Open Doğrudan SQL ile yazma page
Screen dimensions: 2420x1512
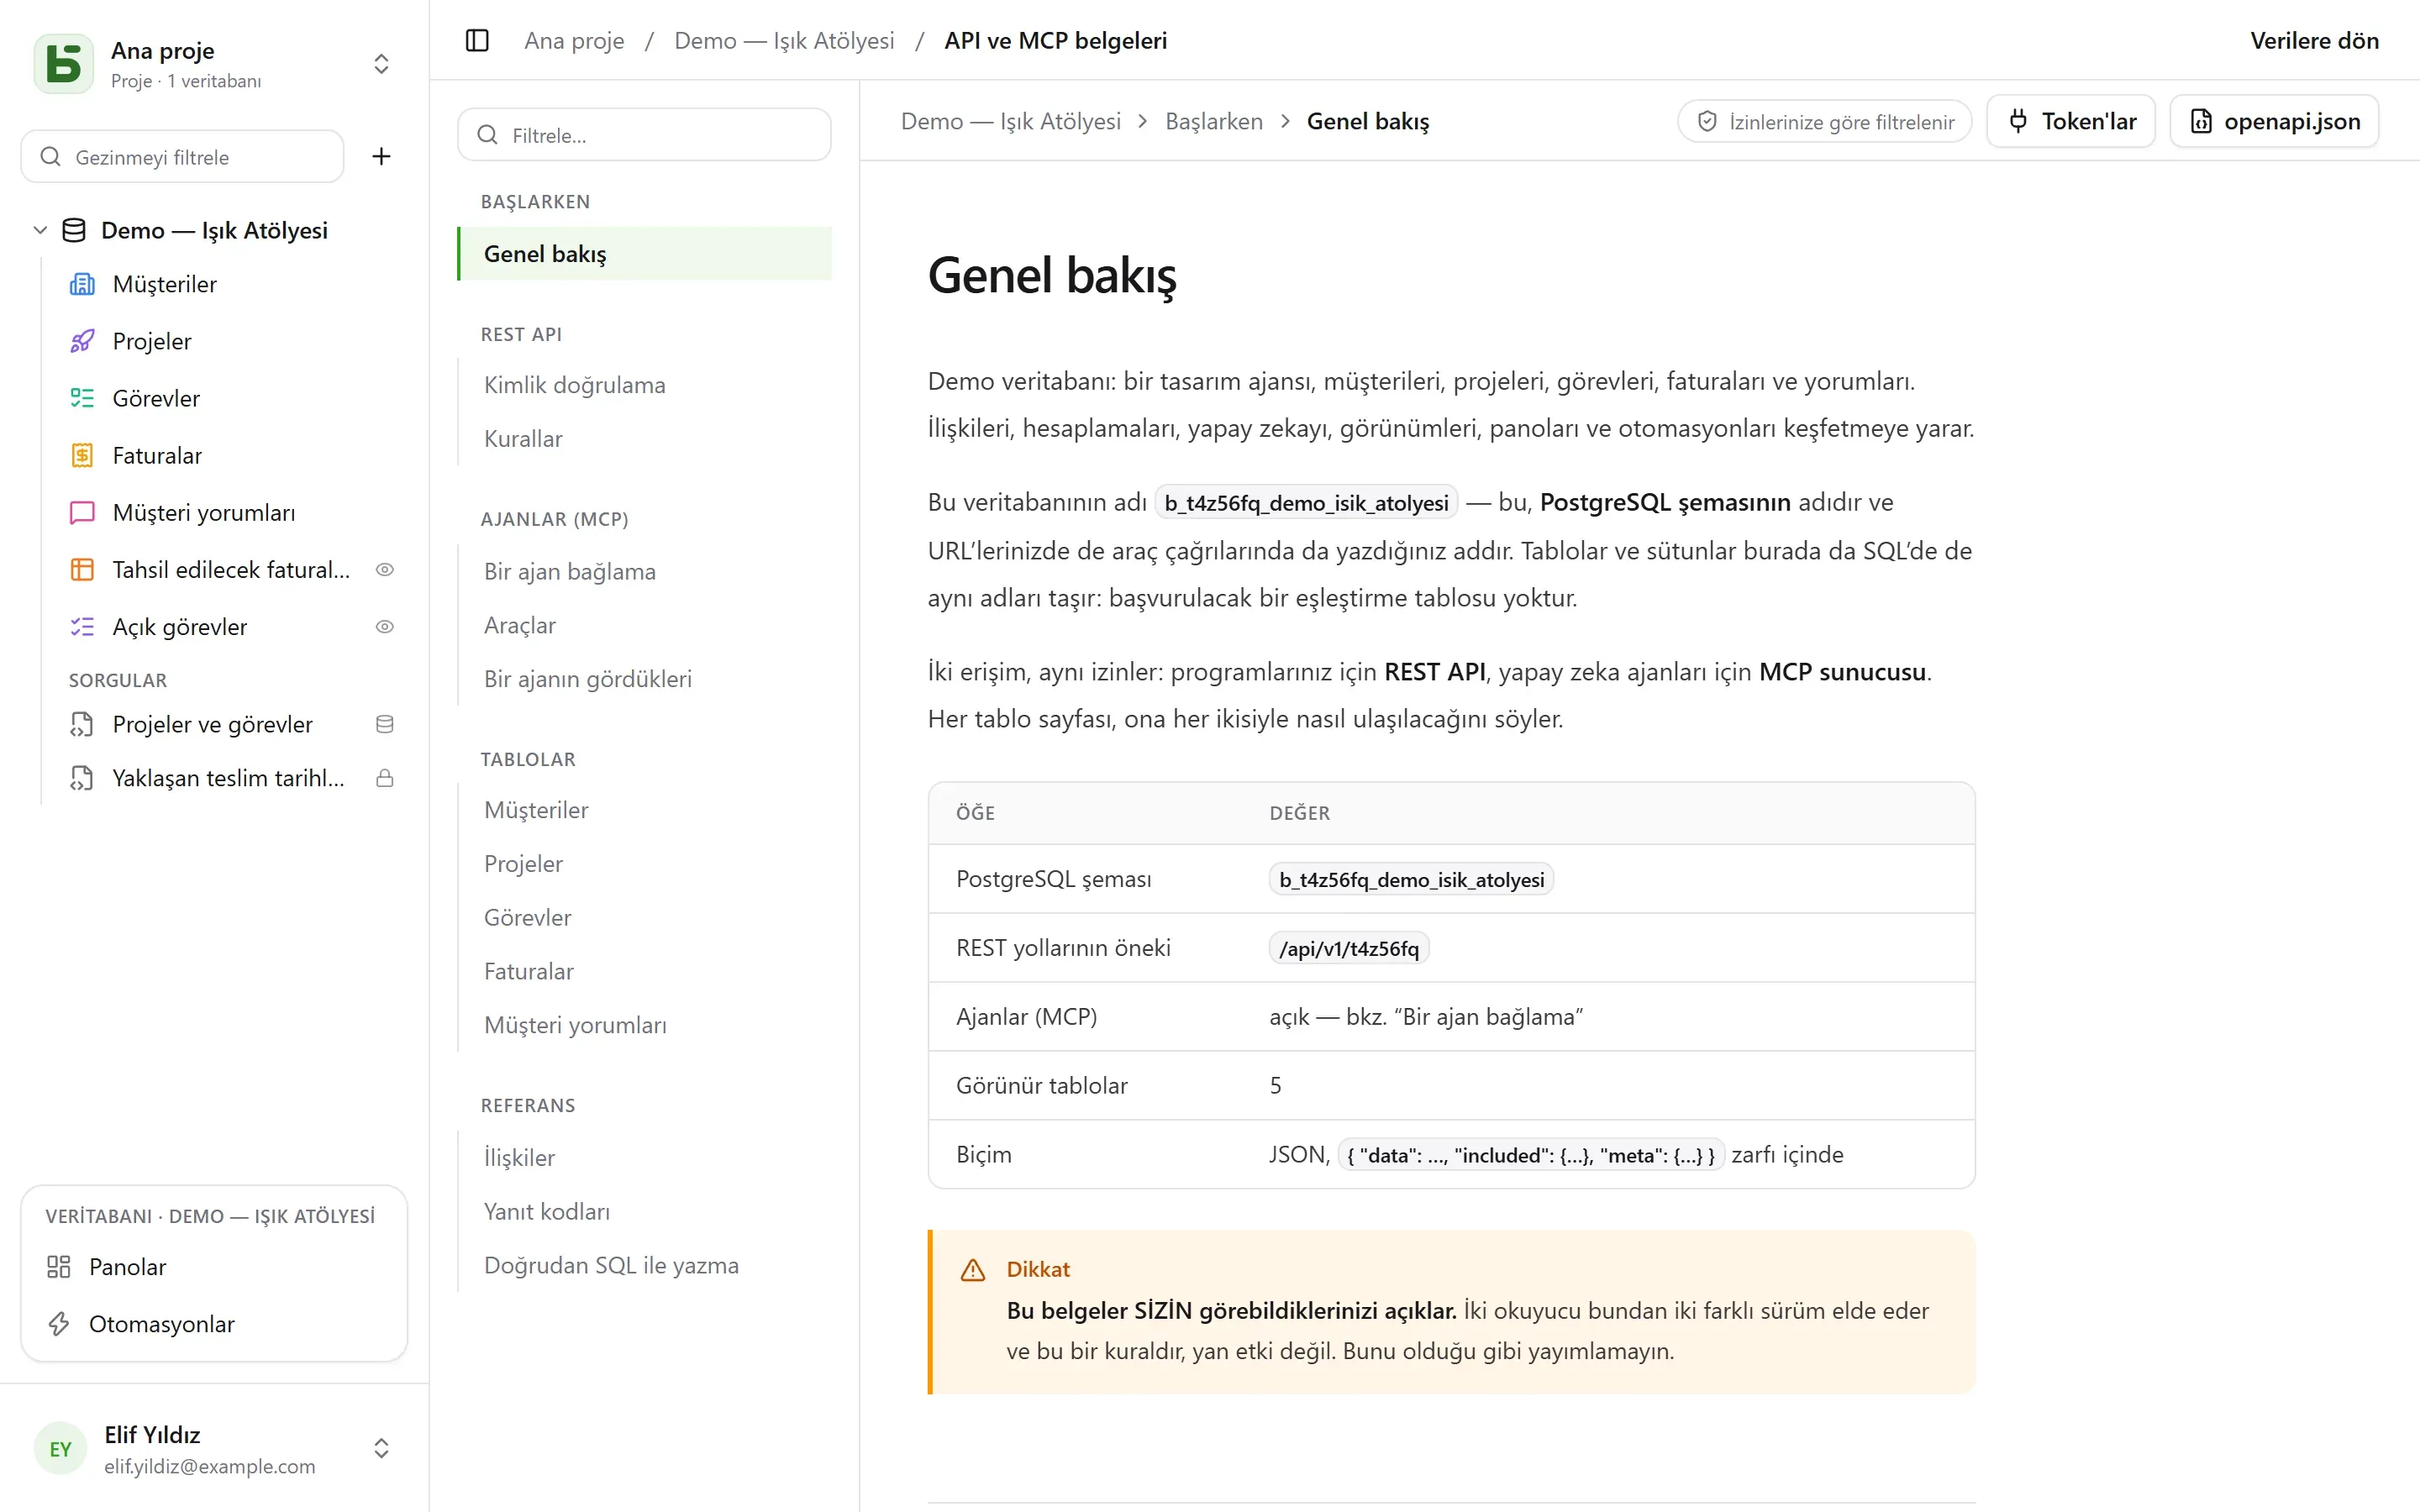pyautogui.click(x=611, y=1265)
